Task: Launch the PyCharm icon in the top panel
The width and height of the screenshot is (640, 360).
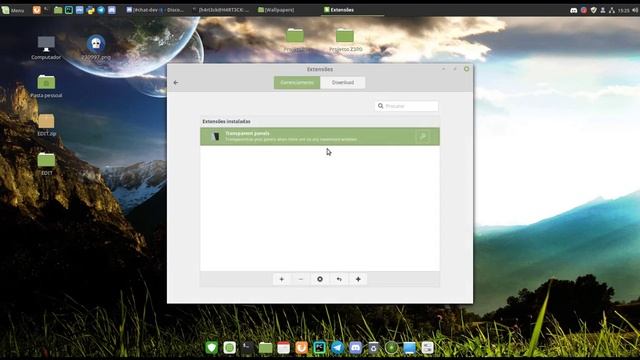Action: click(69, 10)
